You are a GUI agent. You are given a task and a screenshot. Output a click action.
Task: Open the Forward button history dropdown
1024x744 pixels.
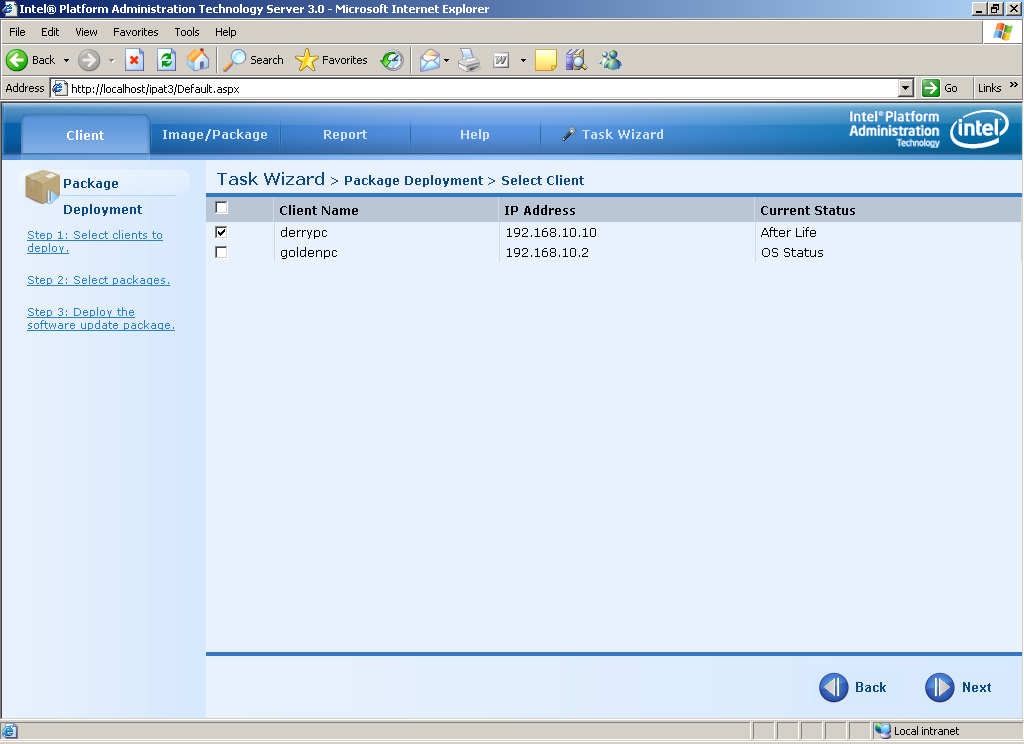click(x=112, y=60)
